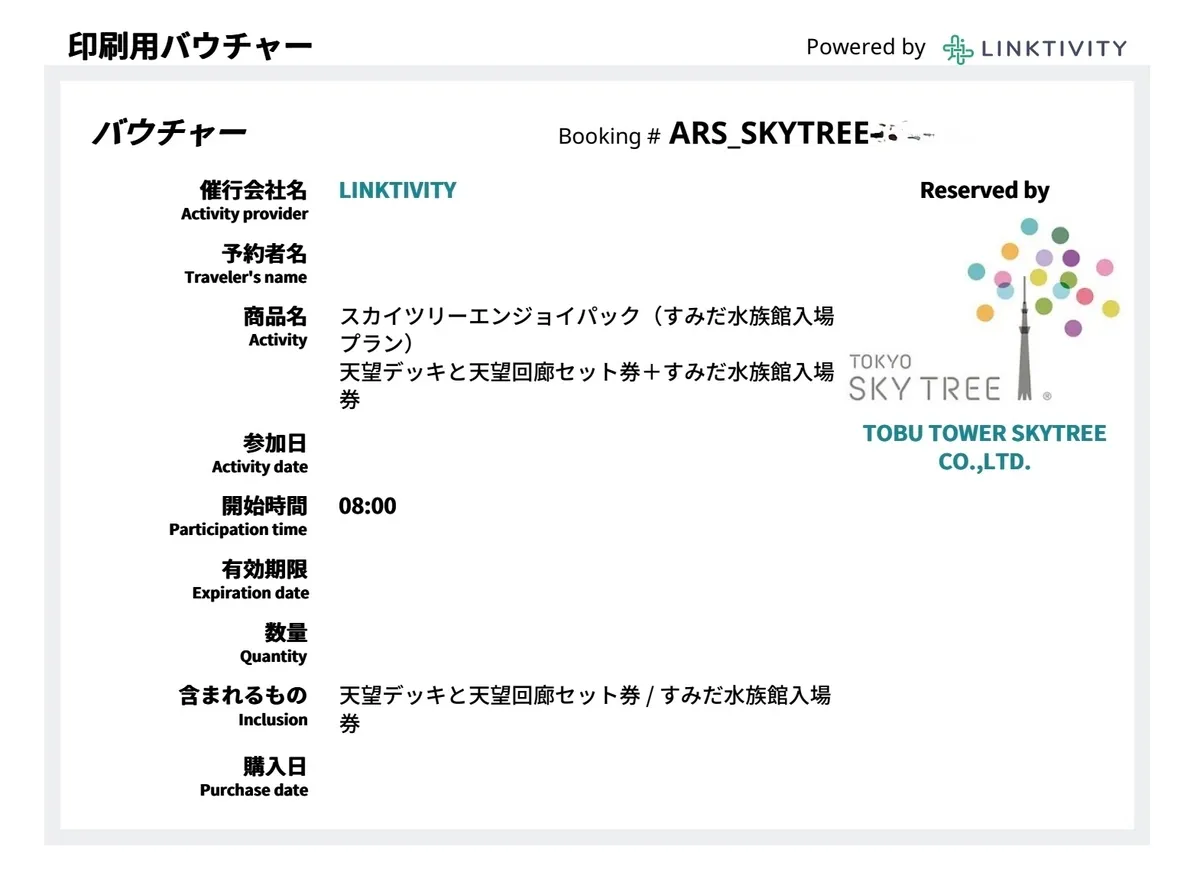Click the 含まれるもの Inclusion label
The height and width of the screenshot is (882, 1200).
pos(243,707)
